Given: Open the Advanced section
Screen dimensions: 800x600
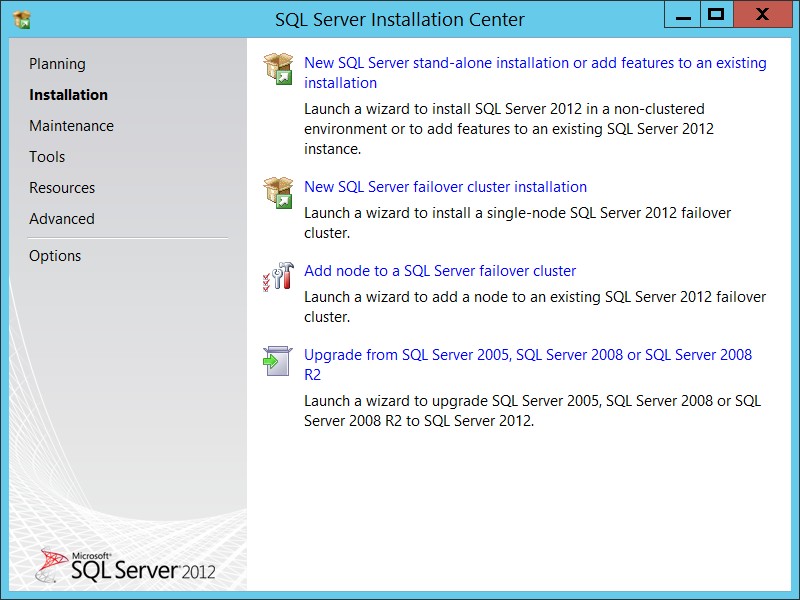Looking at the screenshot, I should 62,219.
